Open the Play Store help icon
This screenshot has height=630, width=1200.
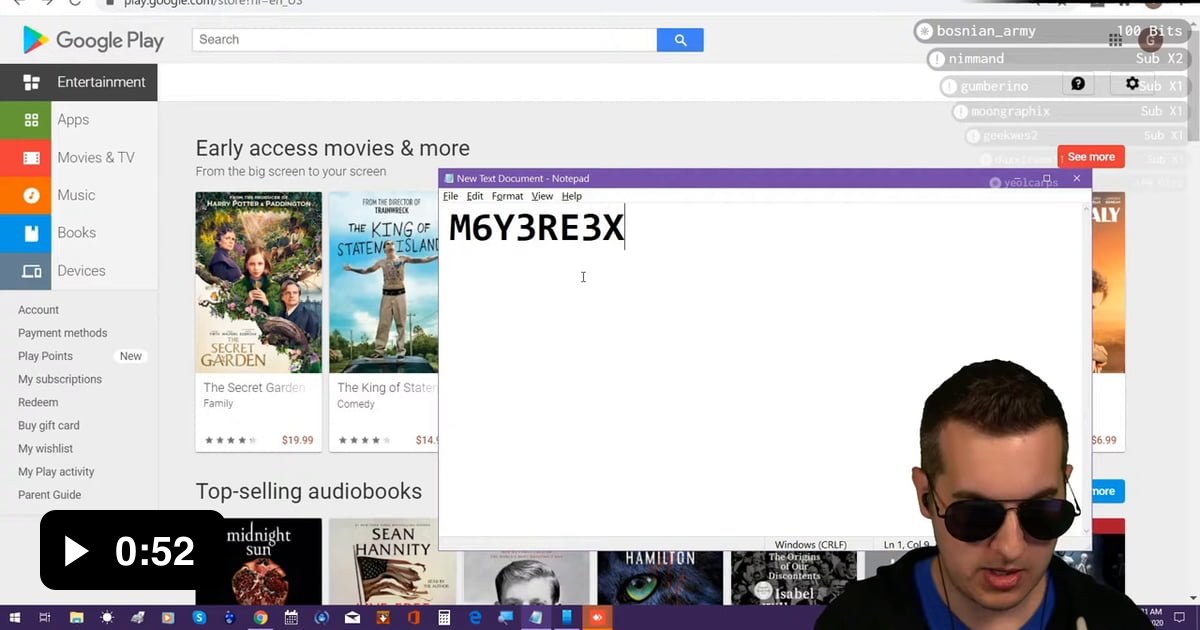pos(1078,84)
